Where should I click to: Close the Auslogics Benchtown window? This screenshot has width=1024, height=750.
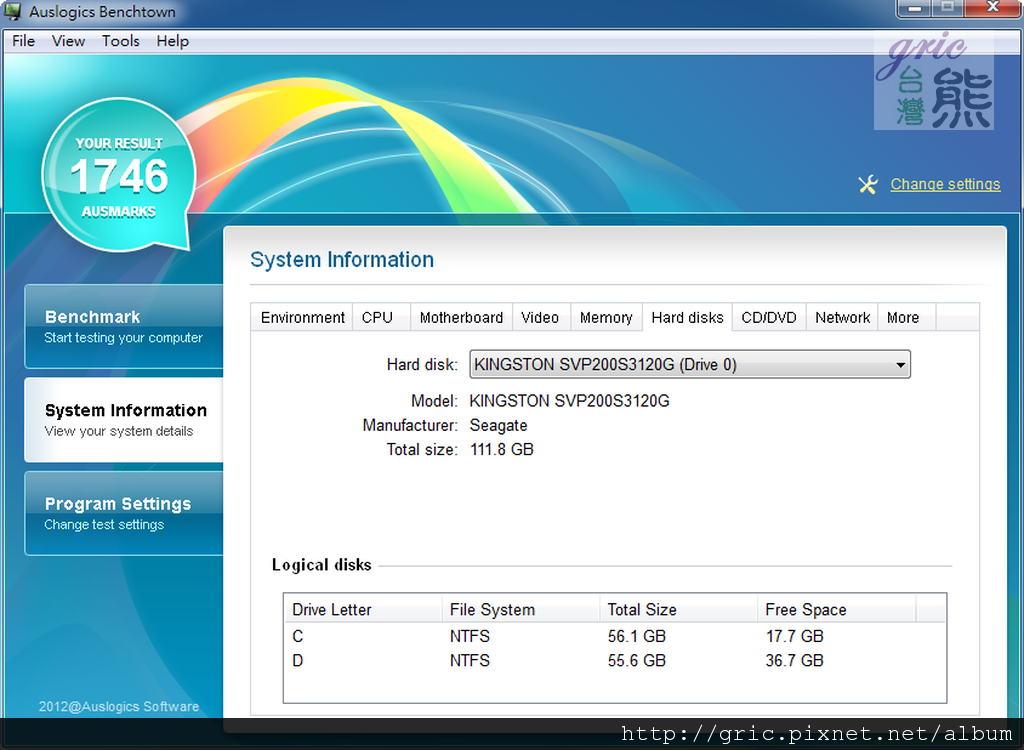click(993, 8)
